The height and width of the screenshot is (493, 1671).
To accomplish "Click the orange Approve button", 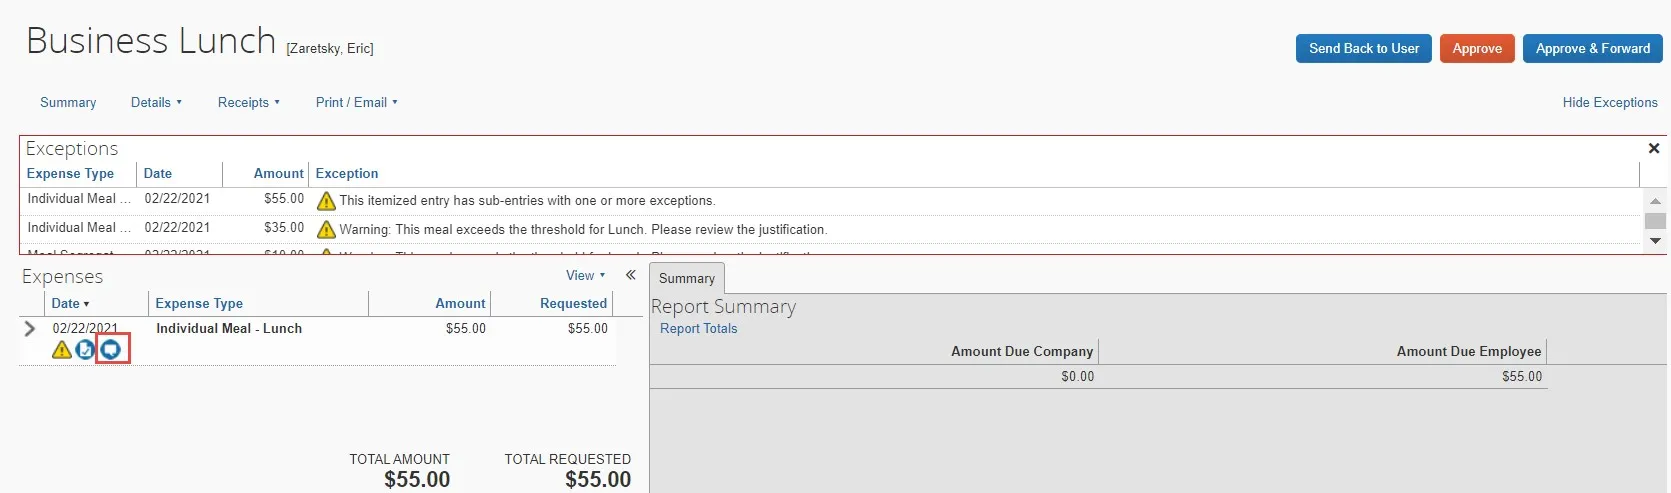I will point(1477,48).
